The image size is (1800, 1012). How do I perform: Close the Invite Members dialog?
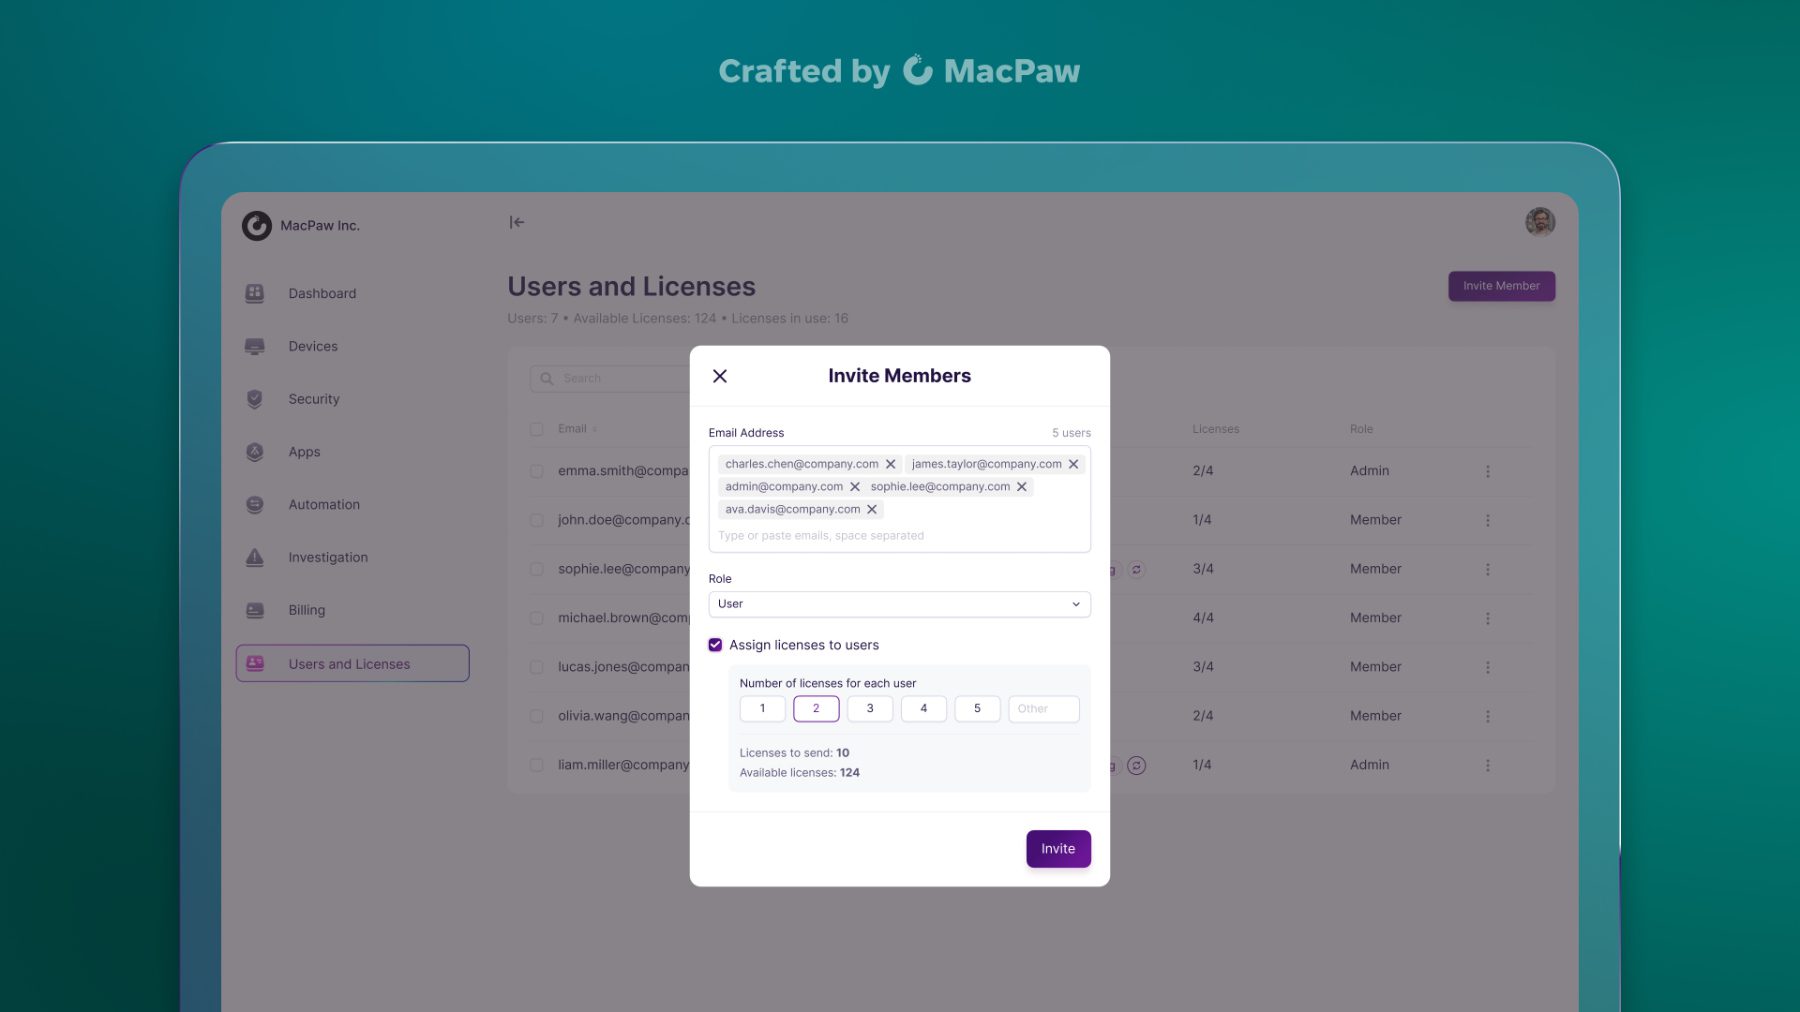point(720,376)
